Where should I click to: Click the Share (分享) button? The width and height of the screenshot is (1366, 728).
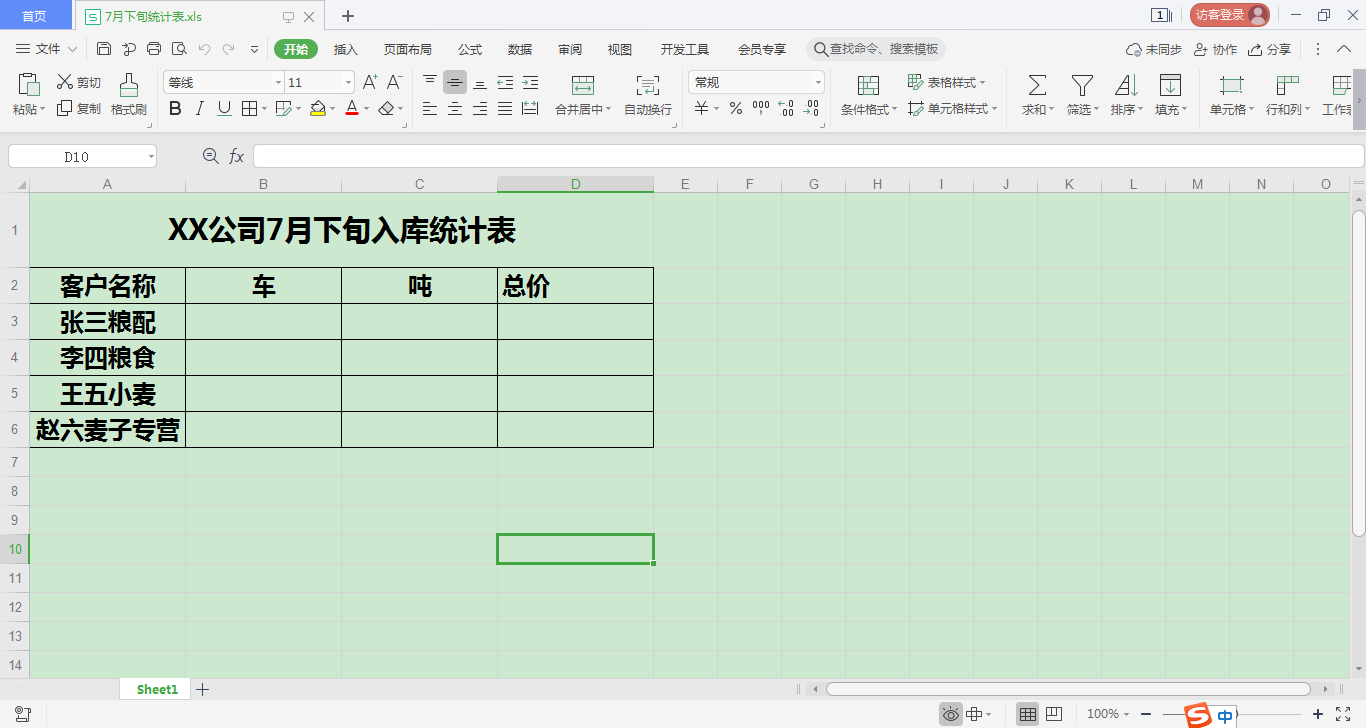(1269, 49)
